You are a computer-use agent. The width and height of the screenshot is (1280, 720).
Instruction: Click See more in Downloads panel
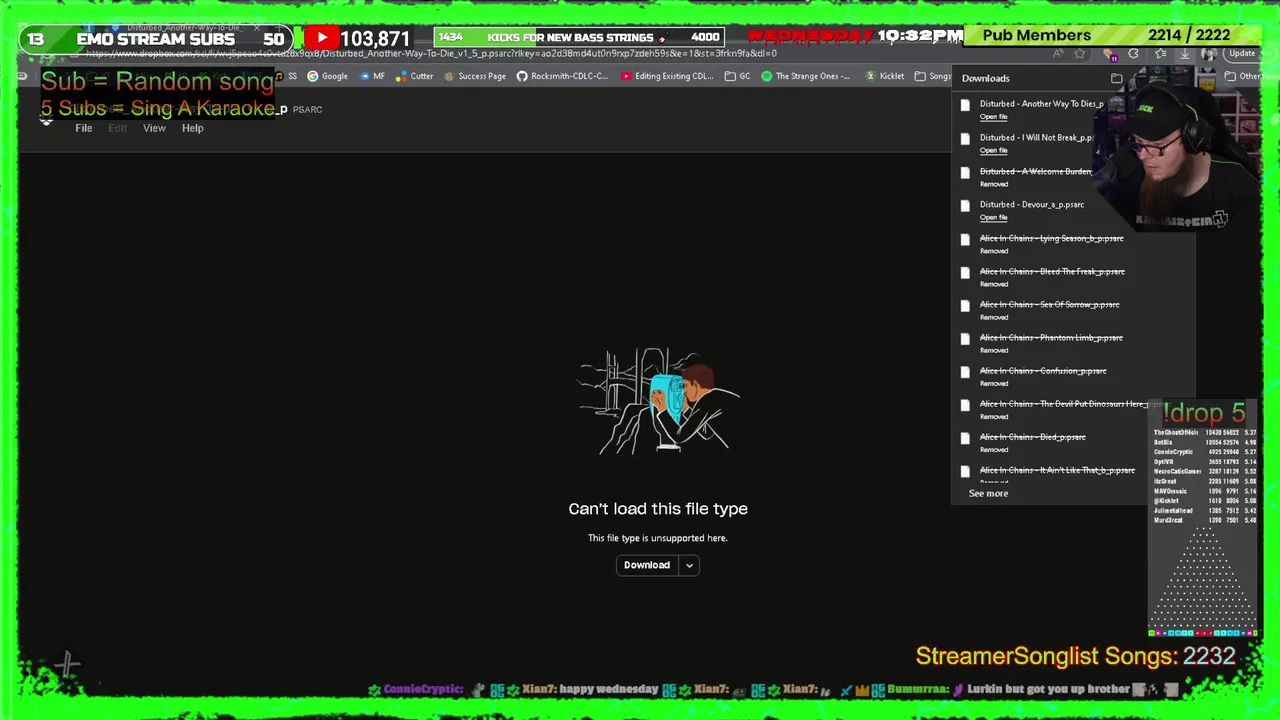click(x=988, y=493)
